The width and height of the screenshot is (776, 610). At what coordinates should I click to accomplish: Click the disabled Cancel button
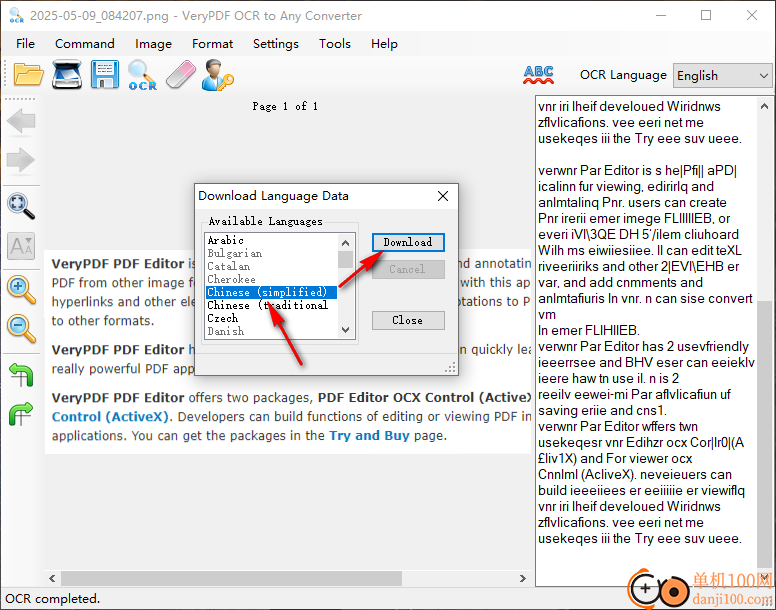pyautogui.click(x=408, y=269)
